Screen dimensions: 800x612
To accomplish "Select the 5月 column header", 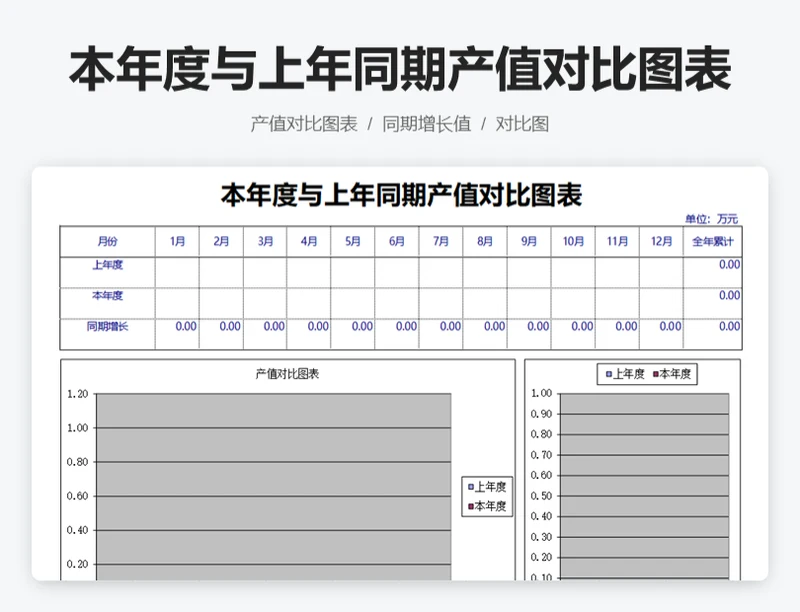I will point(353,241).
